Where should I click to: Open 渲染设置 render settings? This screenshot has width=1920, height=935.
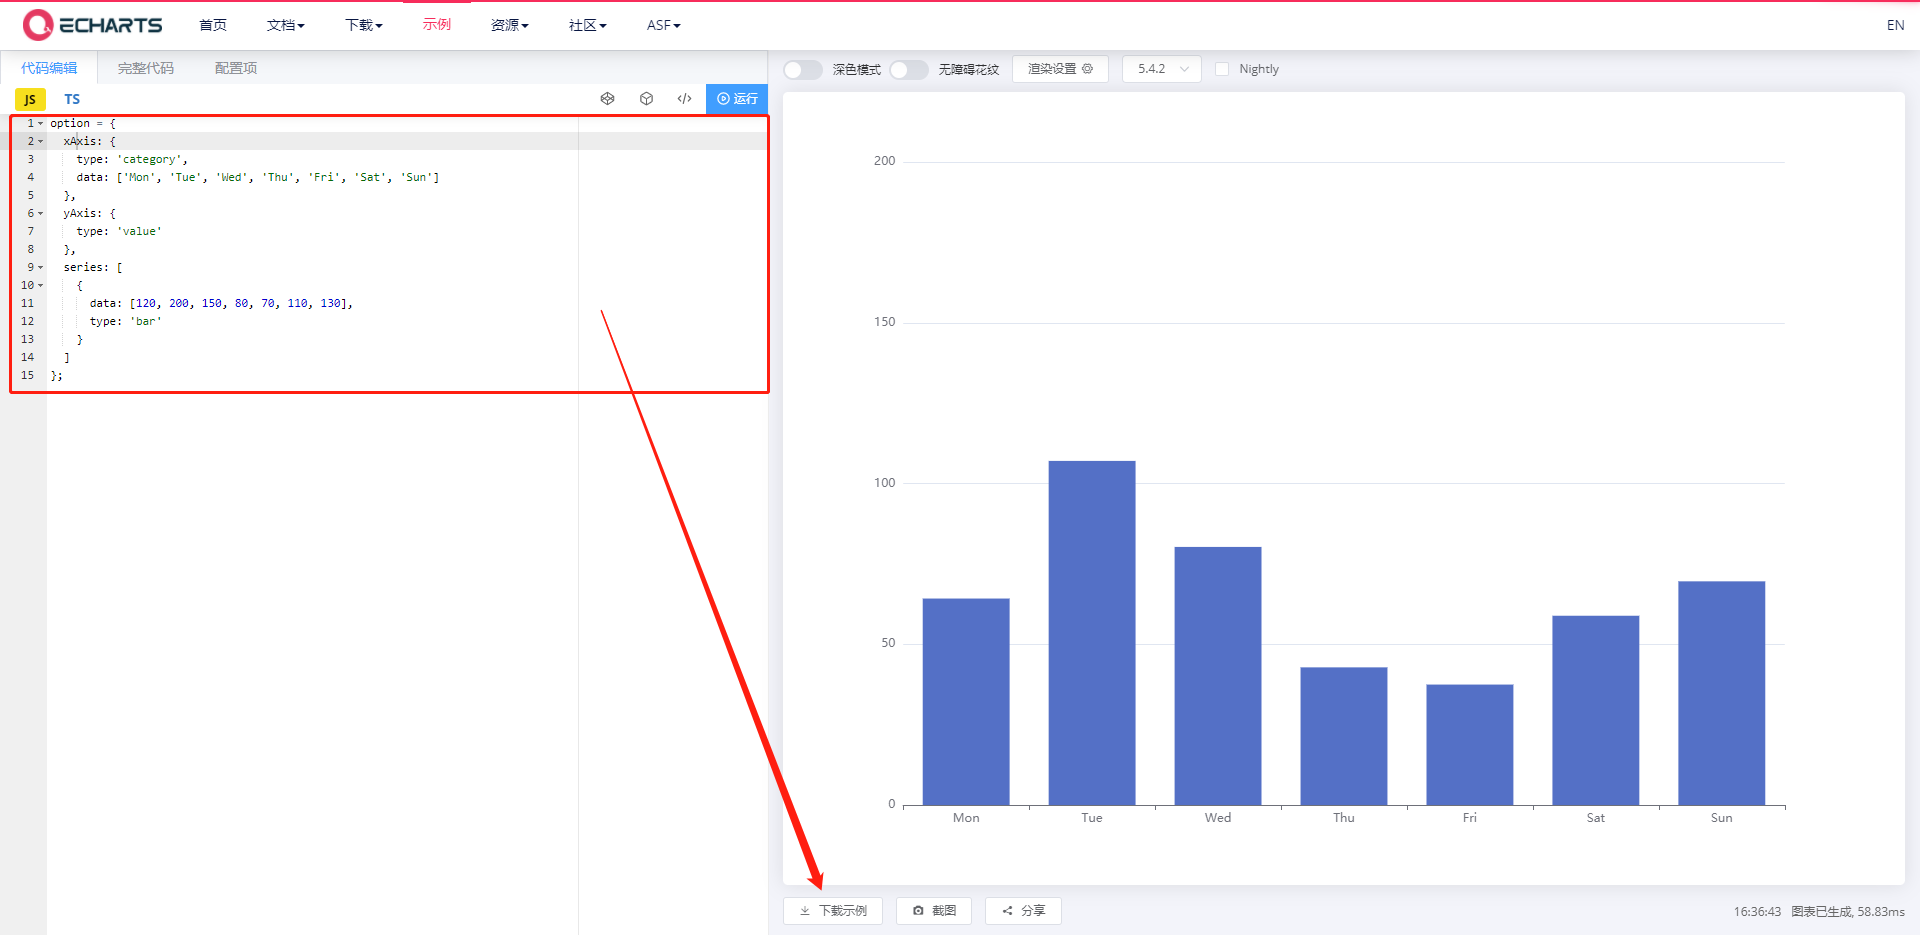[1060, 69]
